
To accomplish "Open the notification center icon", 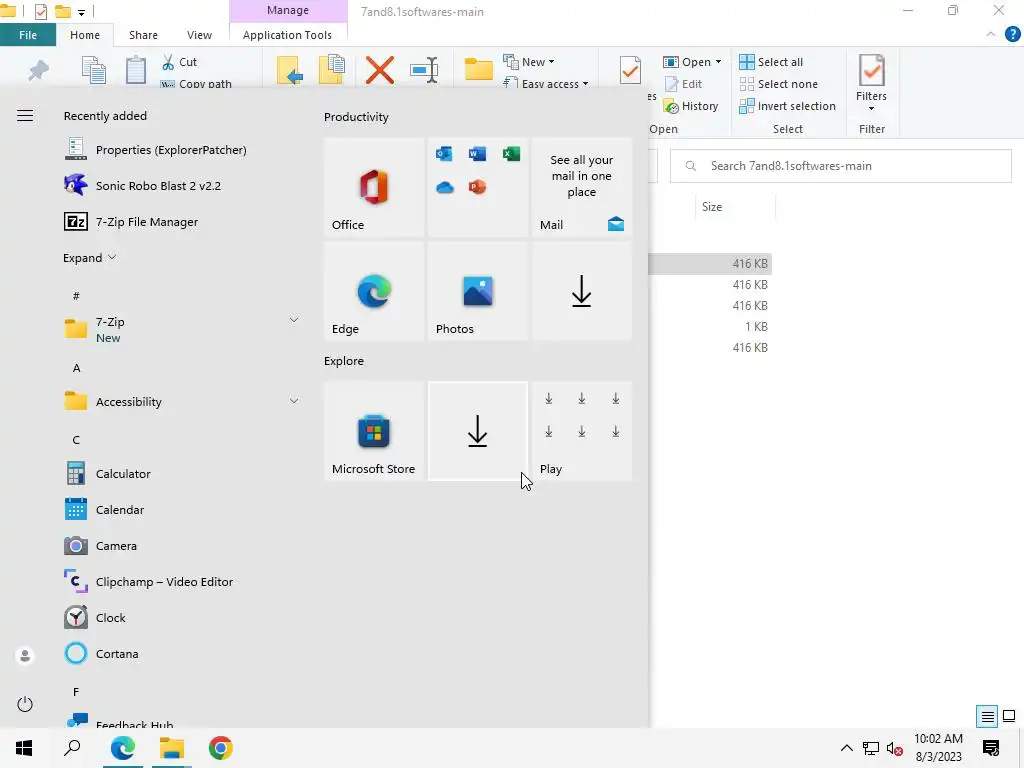I will (x=991, y=748).
